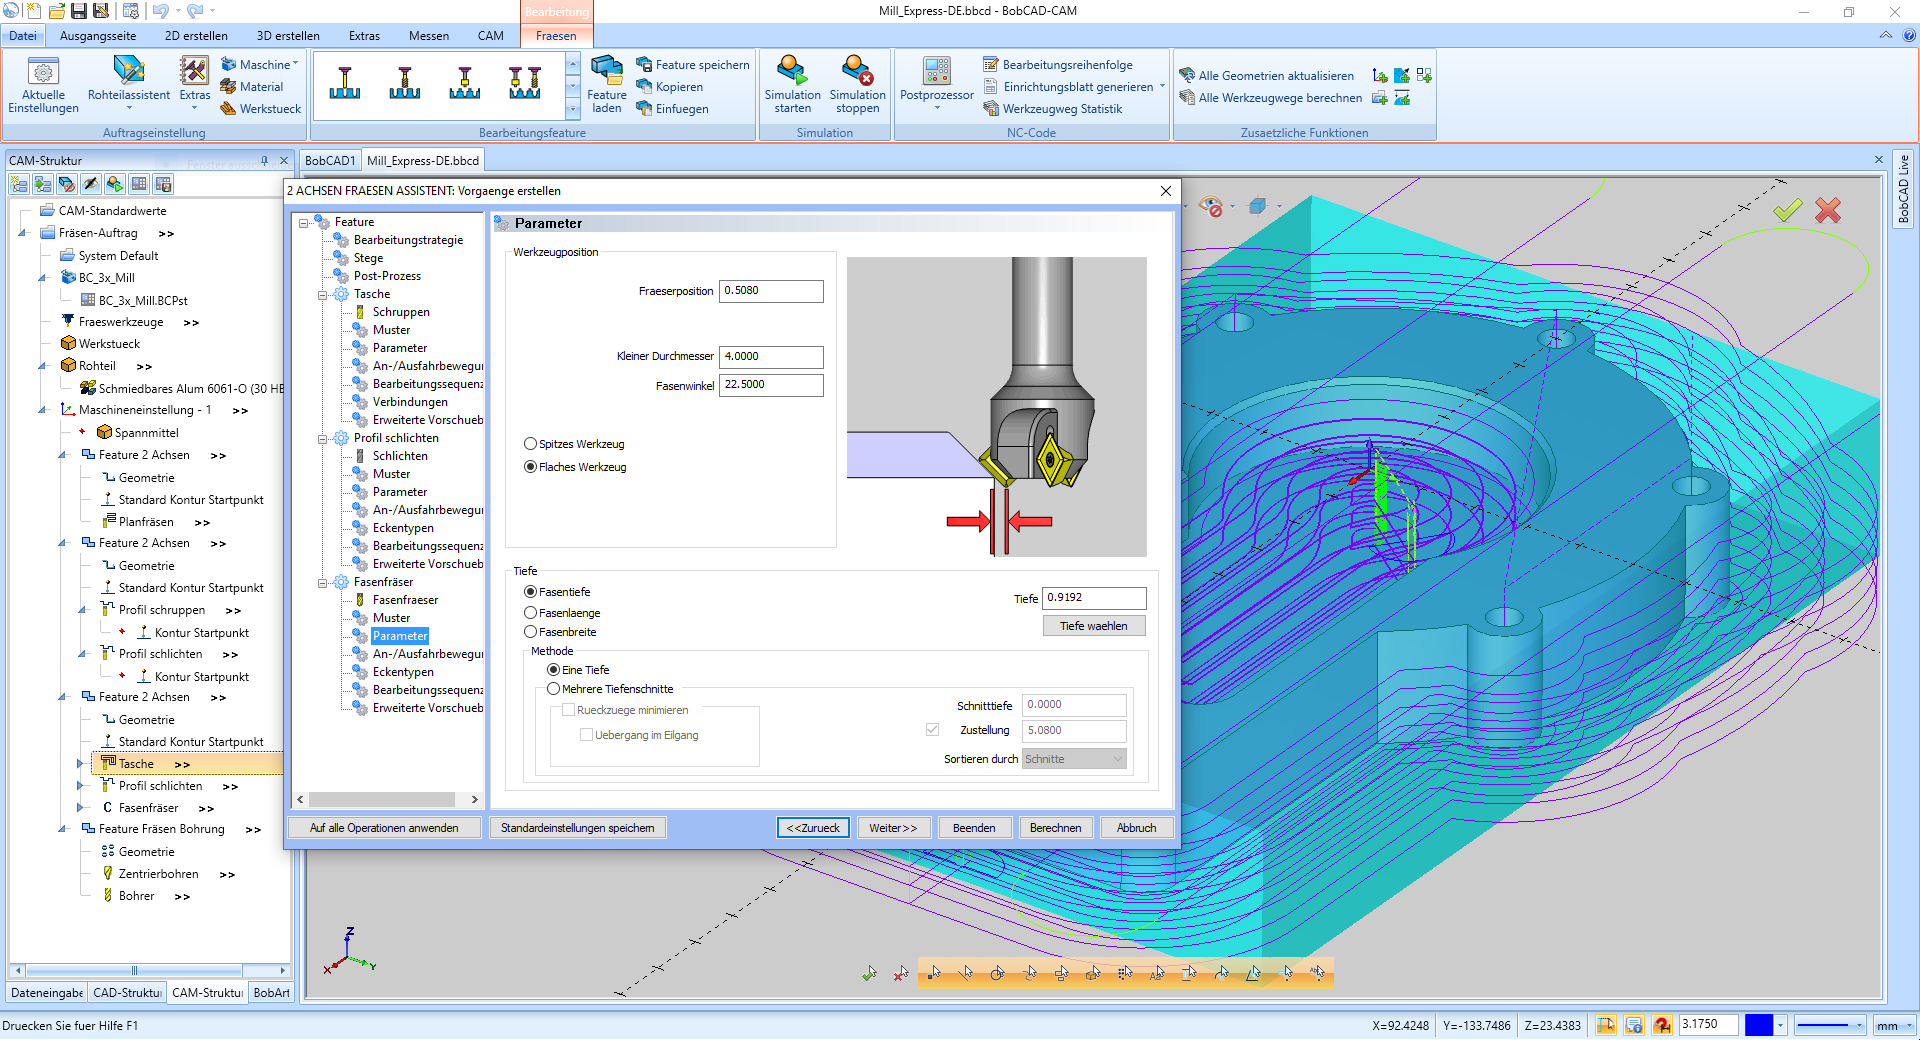Switch to the BobCAD1 document tab
1920x1040 pixels.
point(330,161)
